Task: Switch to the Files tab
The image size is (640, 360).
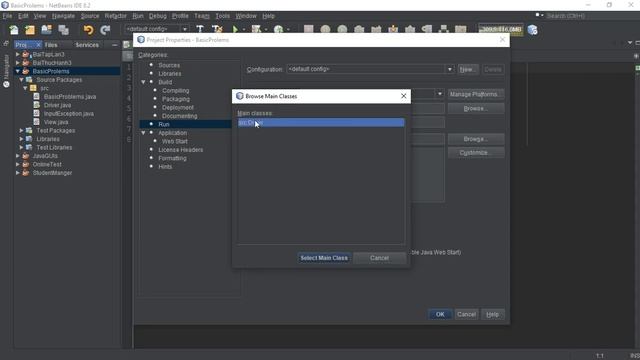Action: point(51,45)
